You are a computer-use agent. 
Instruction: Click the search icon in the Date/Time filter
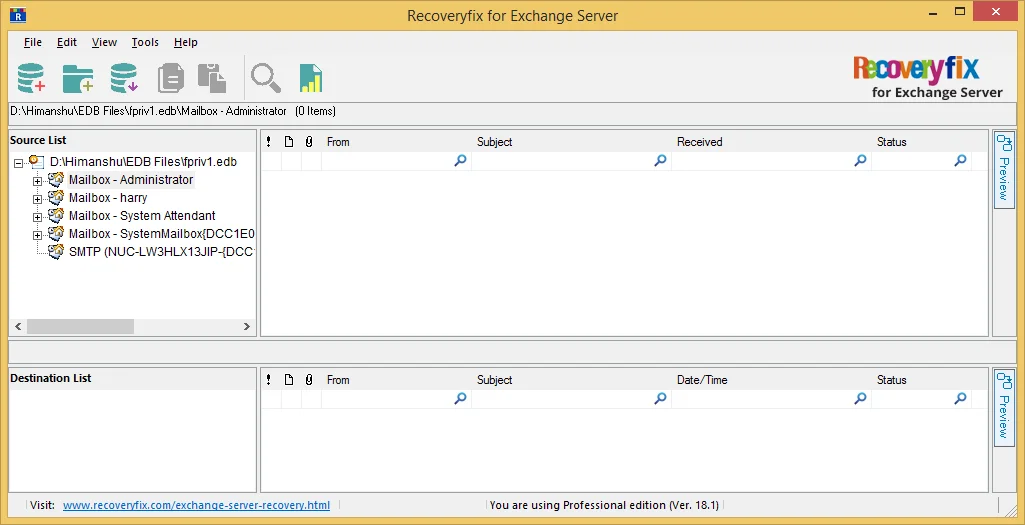[860, 398]
